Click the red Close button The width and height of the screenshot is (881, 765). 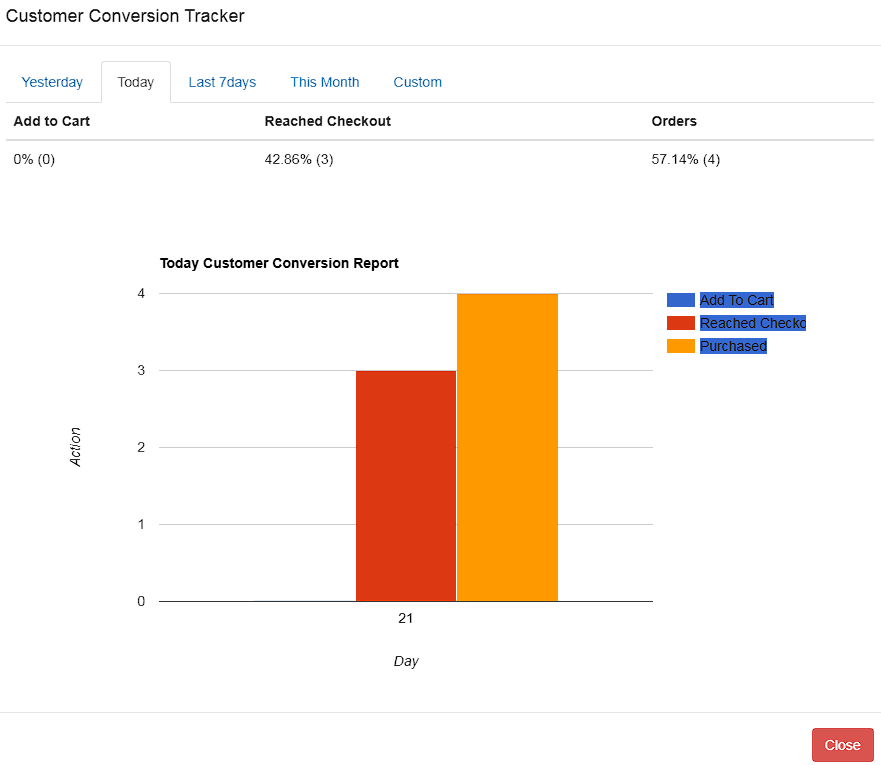click(x=842, y=745)
